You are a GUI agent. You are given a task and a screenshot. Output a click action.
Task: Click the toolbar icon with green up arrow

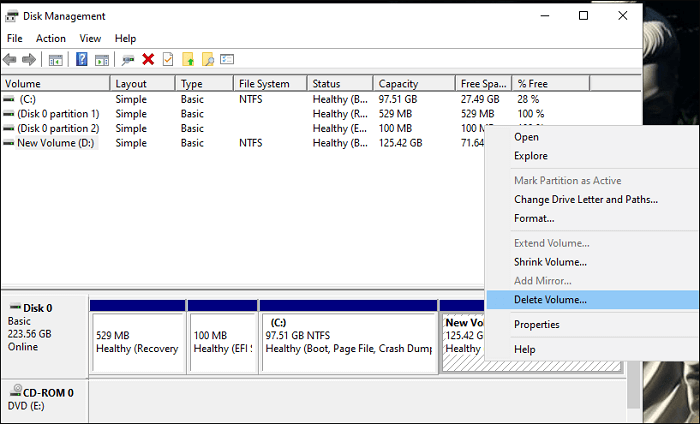(188, 60)
